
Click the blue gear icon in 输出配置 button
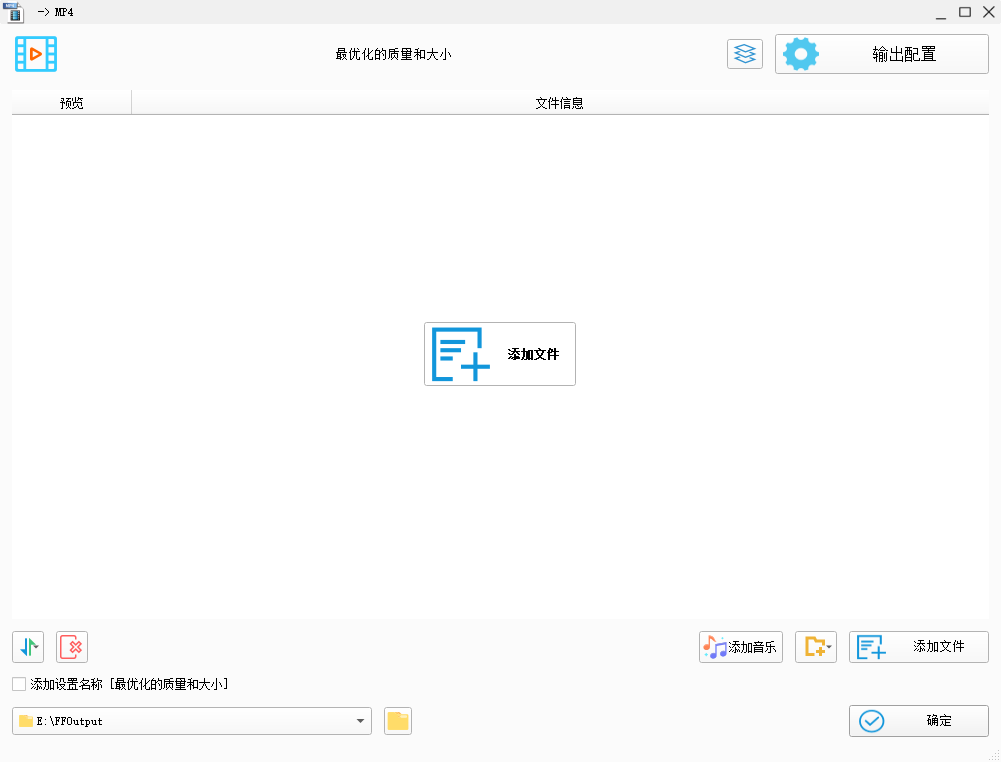pyautogui.click(x=800, y=53)
